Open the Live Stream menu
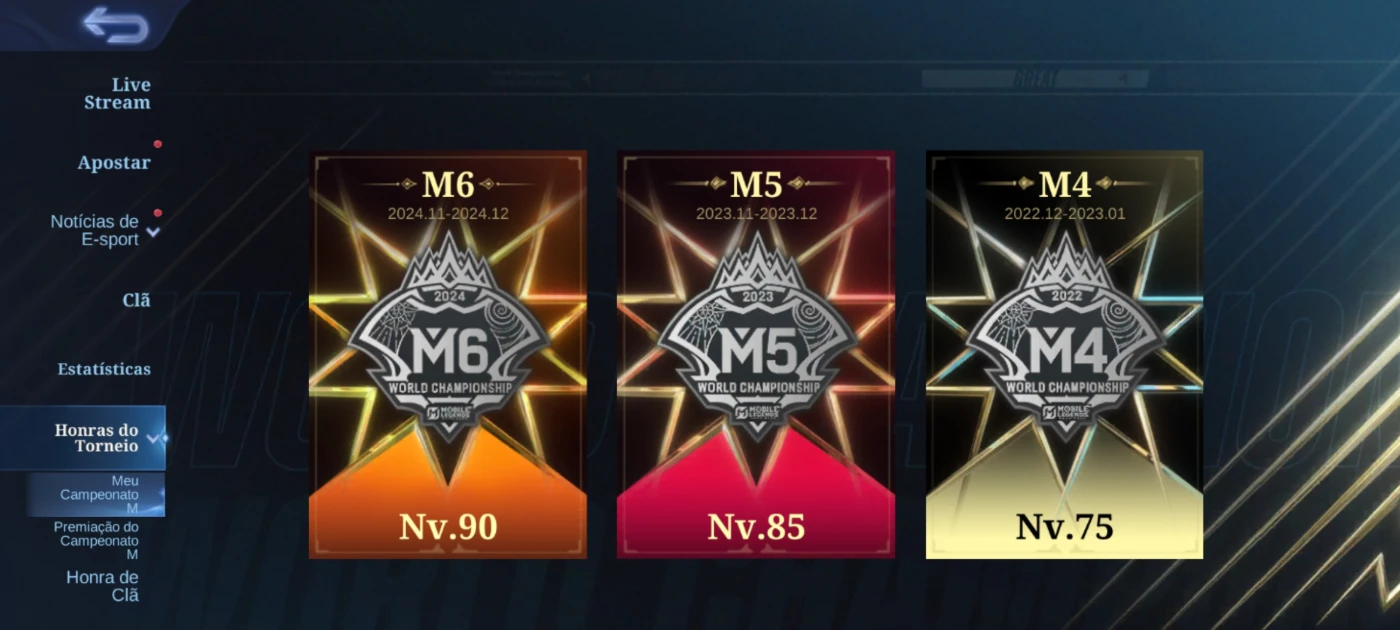 [x=117, y=93]
